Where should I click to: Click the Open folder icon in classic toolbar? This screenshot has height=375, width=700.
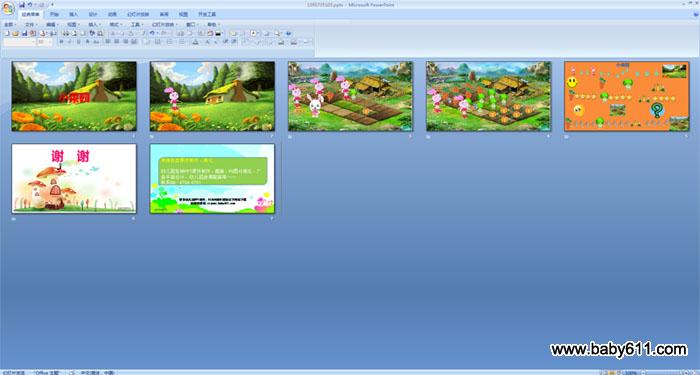click(15, 33)
